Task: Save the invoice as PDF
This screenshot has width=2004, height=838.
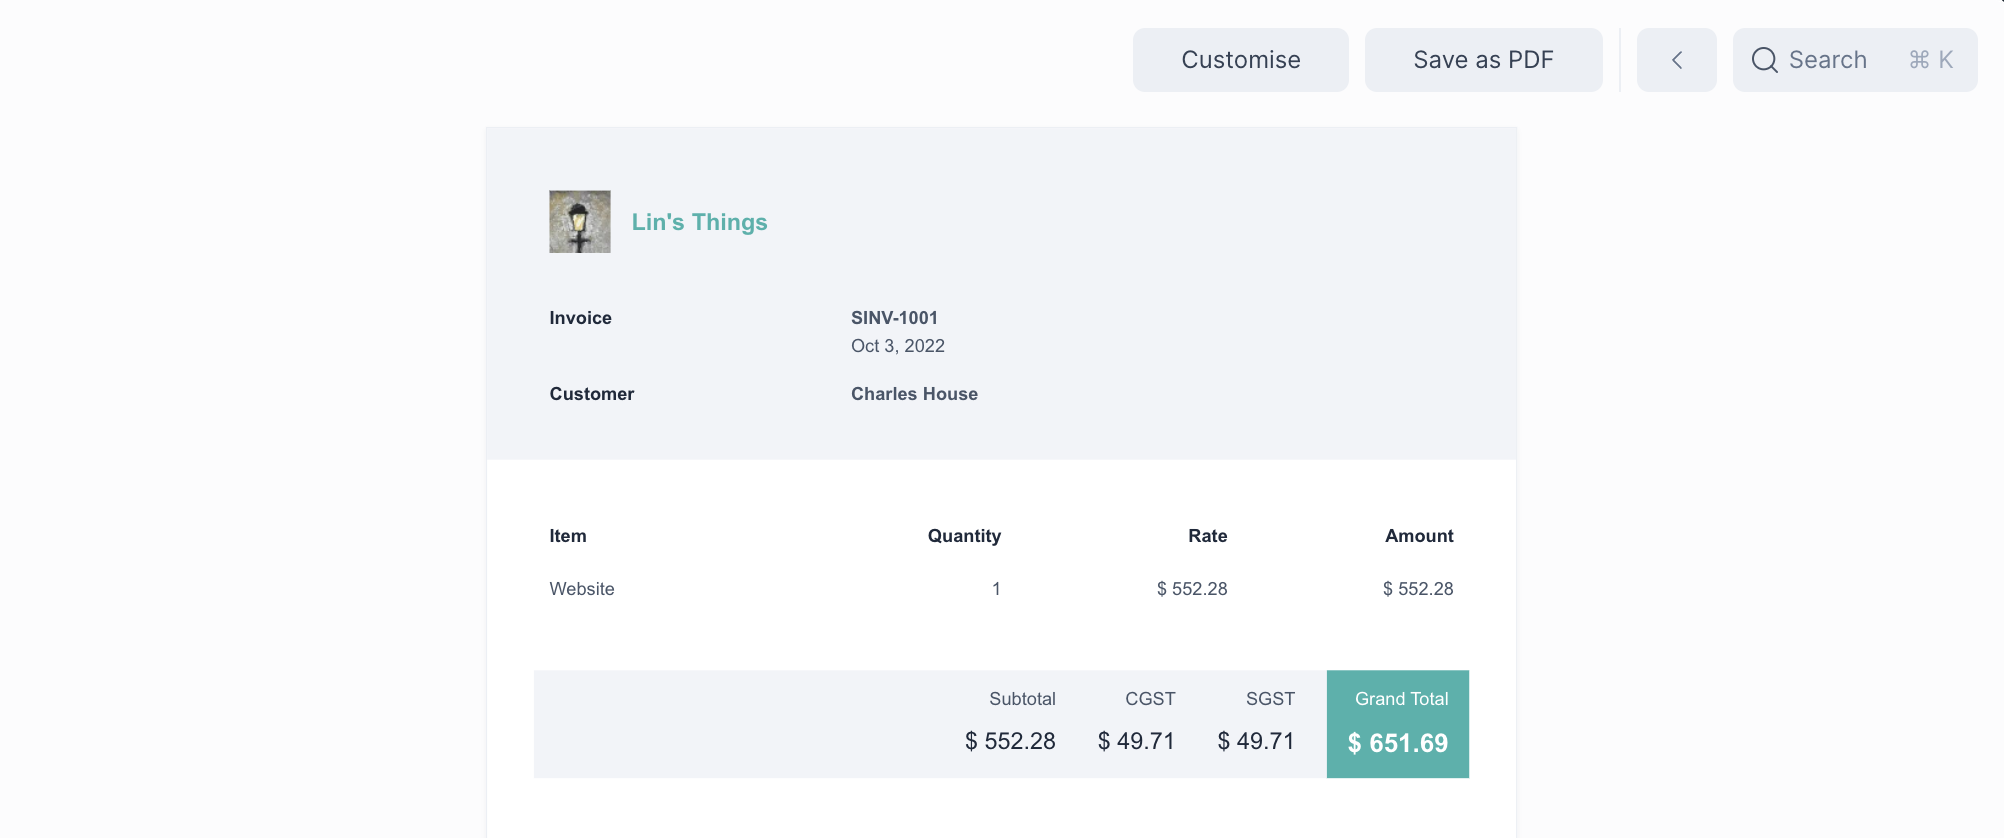Action: [1483, 60]
